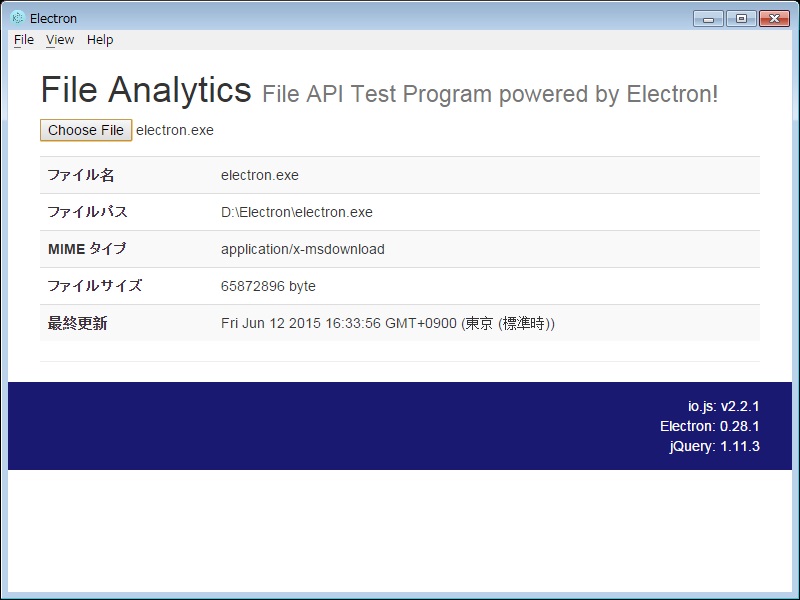Open the Help menu

click(100, 40)
